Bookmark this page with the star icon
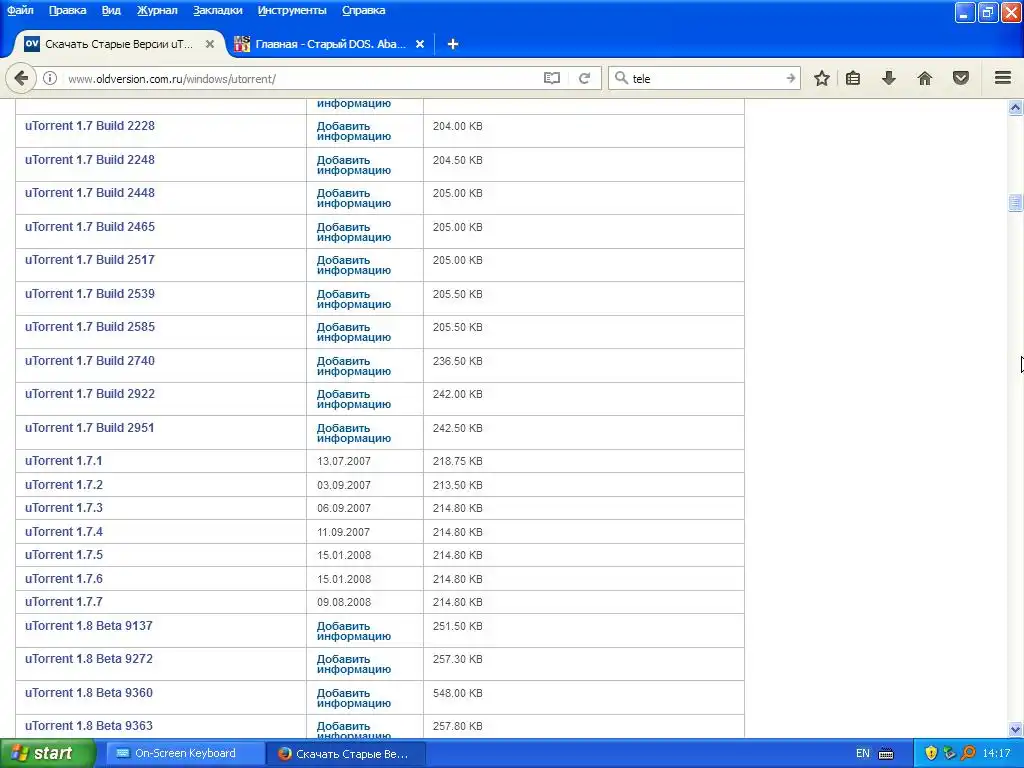The image size is (1024, 768). (822, 78)
